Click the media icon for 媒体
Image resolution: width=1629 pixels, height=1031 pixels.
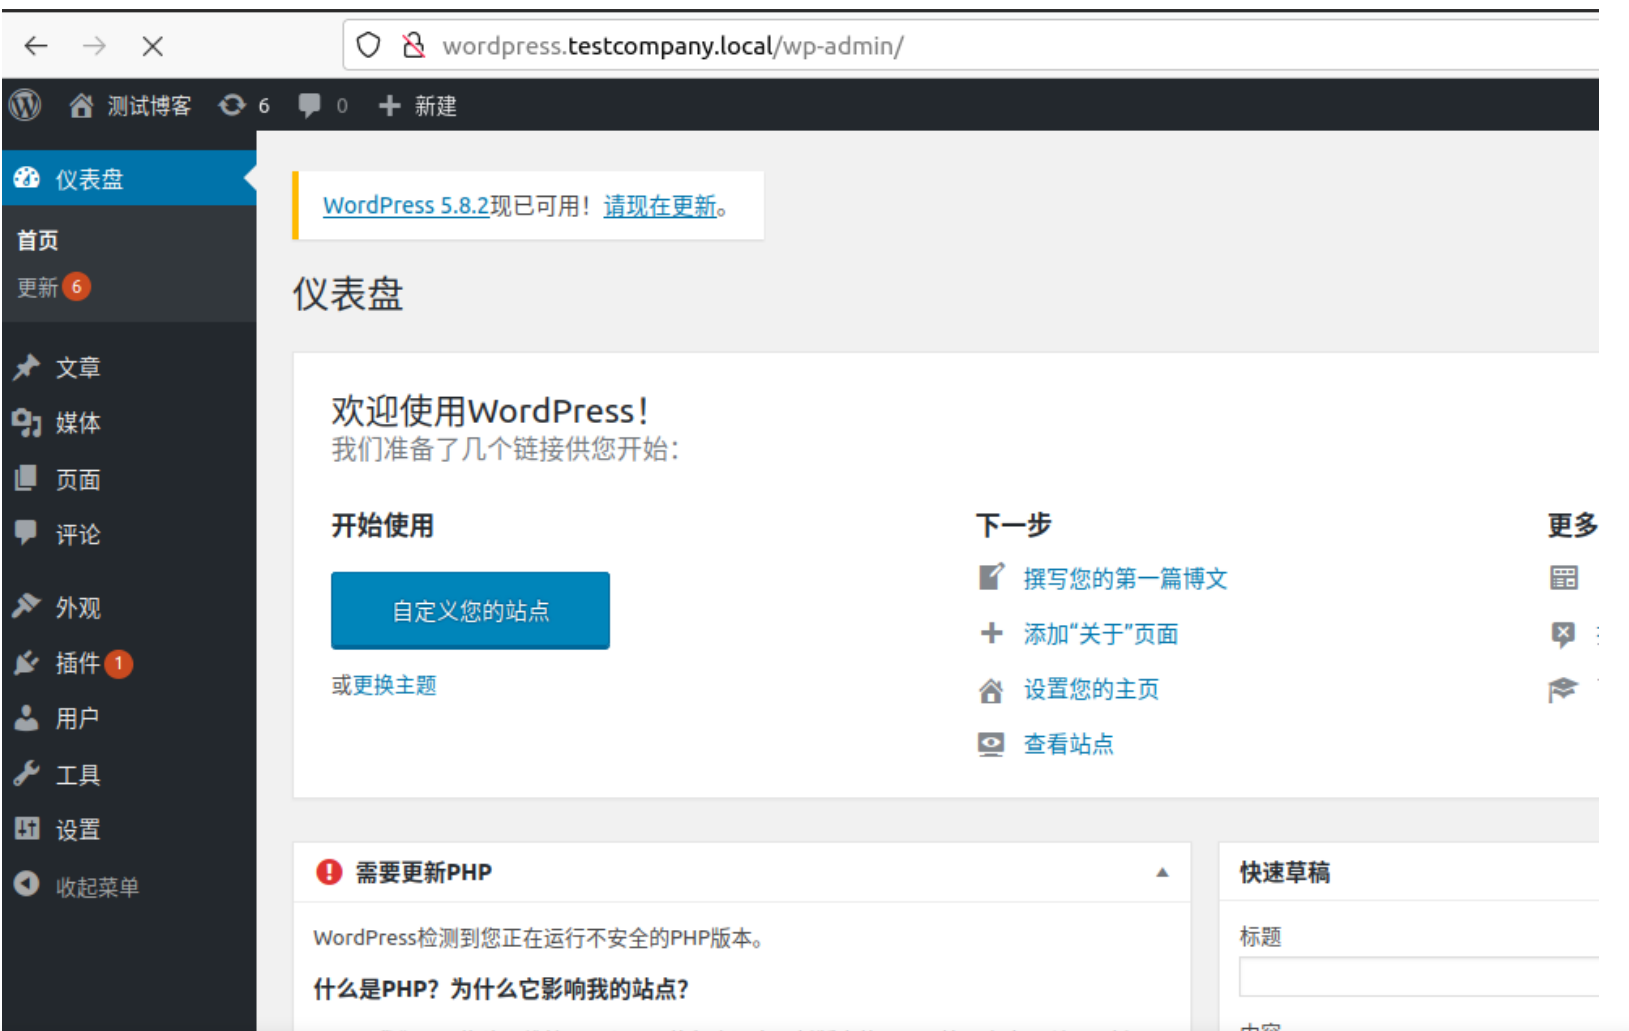tap(26, 422)
